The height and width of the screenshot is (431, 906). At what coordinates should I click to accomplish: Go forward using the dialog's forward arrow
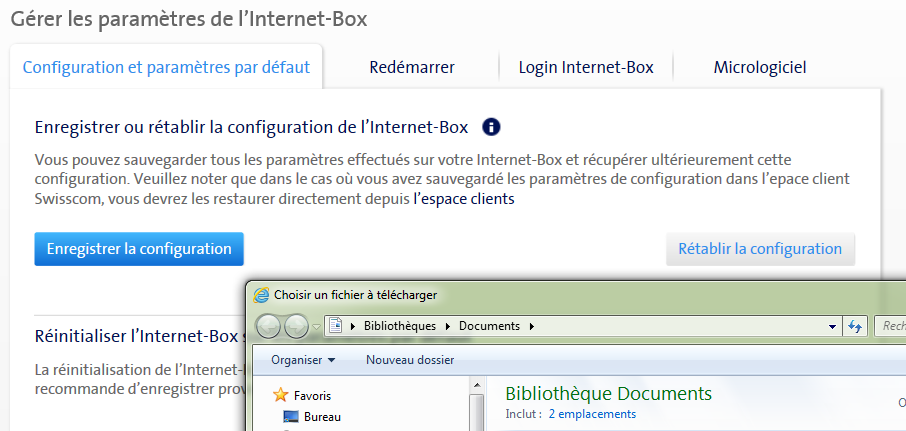(296, 326)
